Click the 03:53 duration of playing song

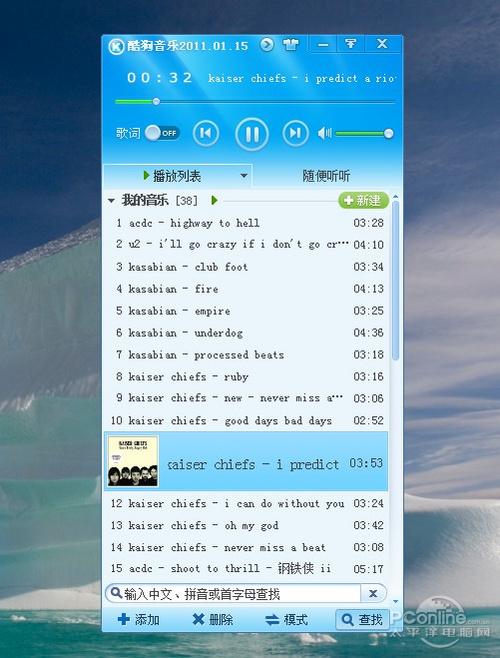tap(366, 463)
